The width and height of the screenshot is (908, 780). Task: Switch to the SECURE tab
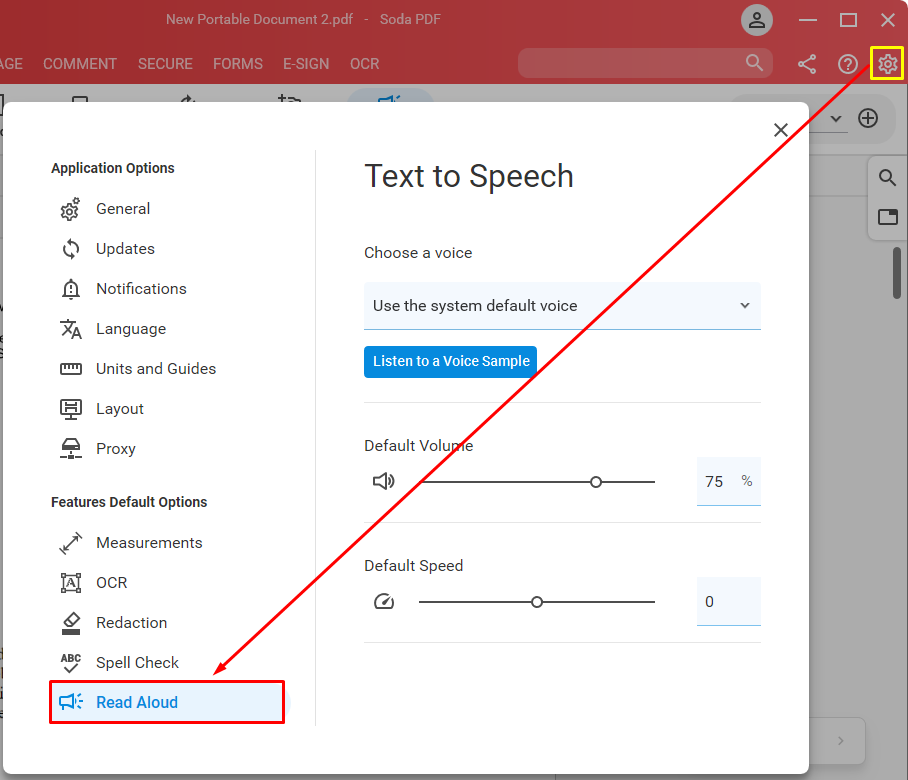[165, 64]
